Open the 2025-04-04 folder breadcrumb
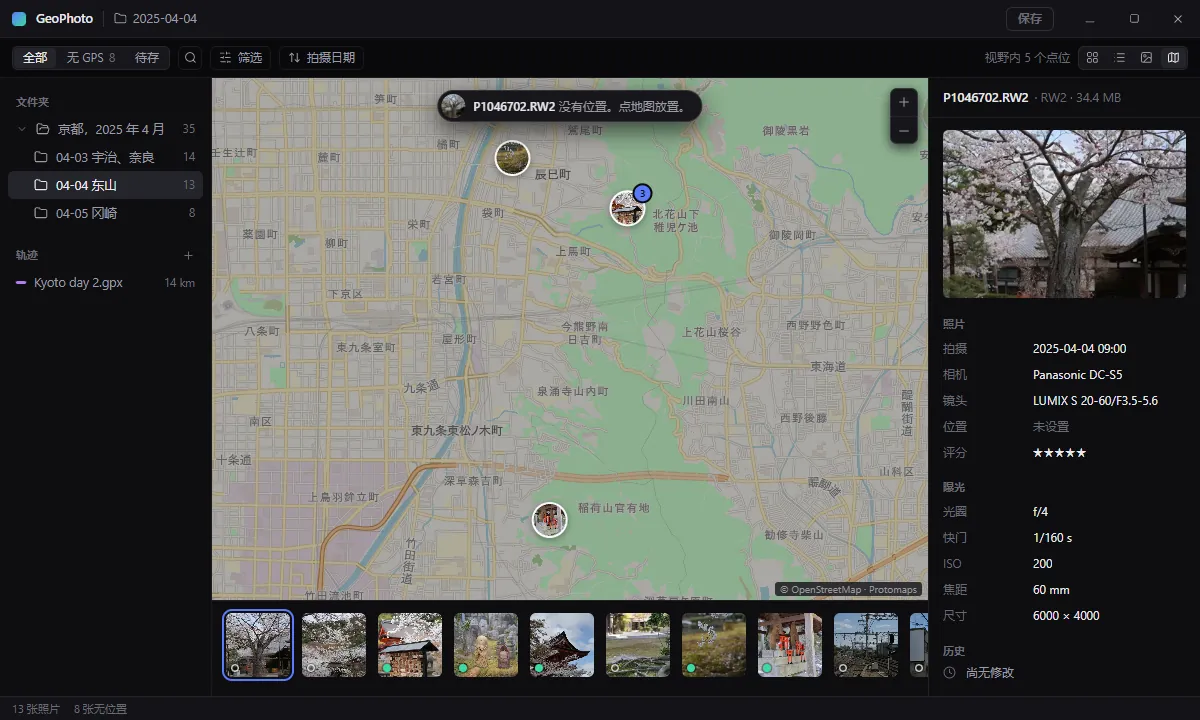The height and width of the screenshot is (720, 1200). pos(155,19)
